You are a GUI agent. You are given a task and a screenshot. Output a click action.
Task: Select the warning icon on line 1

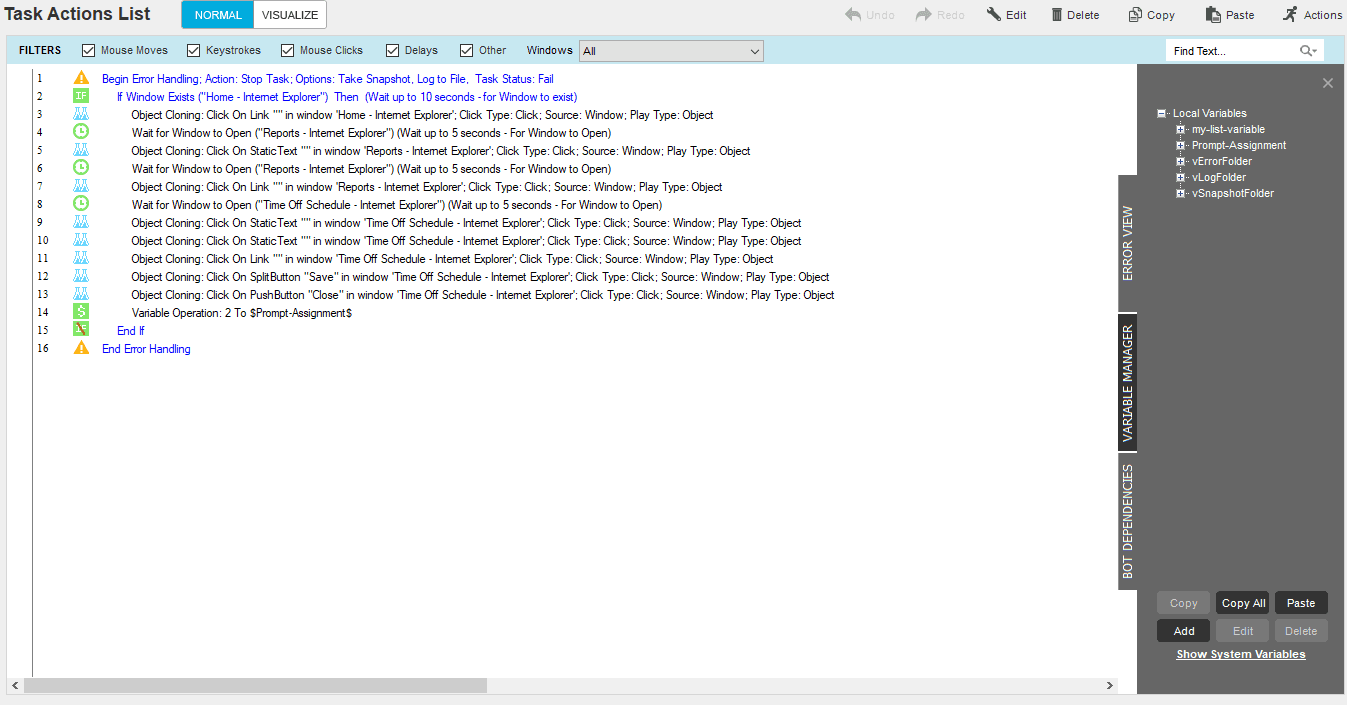(82, 78)
